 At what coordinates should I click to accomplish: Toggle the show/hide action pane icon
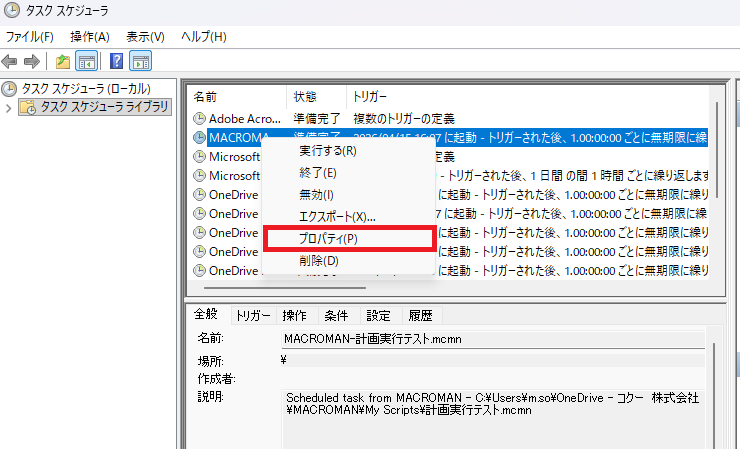pos(141,61)
